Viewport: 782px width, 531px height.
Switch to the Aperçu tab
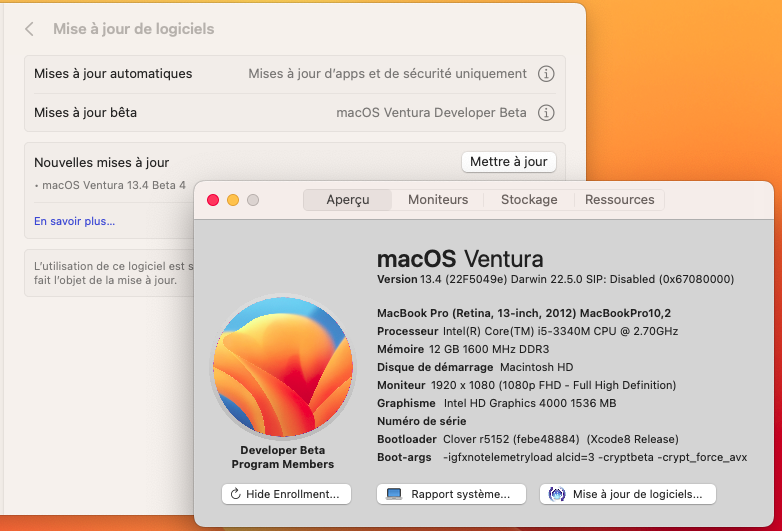pyautogui.click(x=348, y=200)
